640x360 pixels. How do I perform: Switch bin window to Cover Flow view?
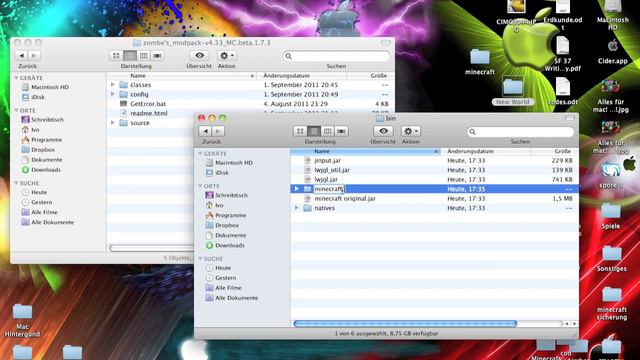341,131
